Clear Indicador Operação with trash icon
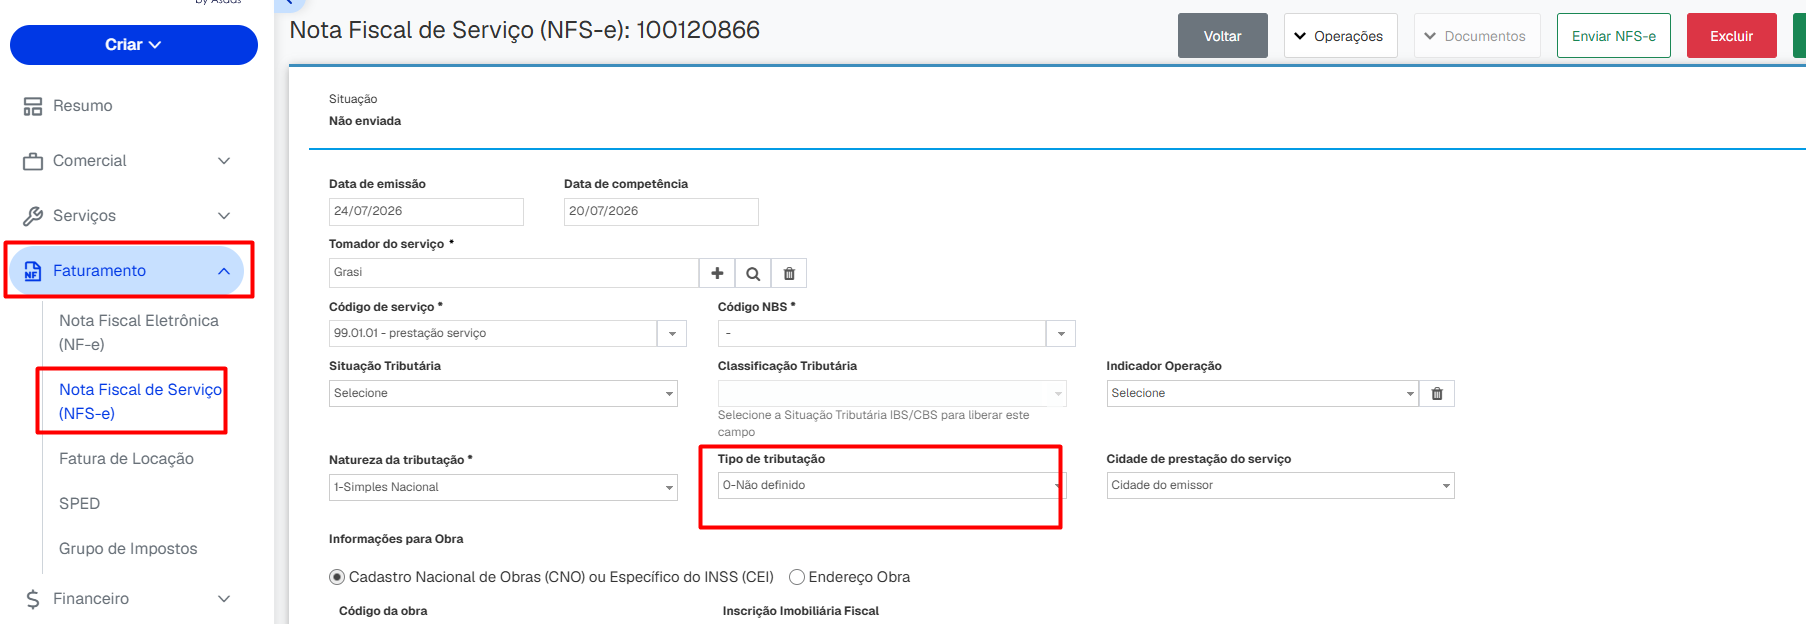Screen dimensions: 1806x624 pyautogui.click(x=1437, y=393)
